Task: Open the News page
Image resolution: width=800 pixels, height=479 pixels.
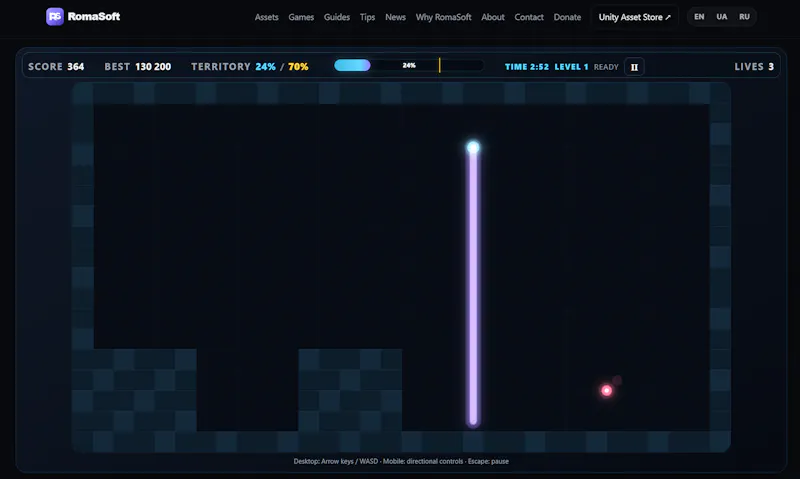Action: [395, 17]
